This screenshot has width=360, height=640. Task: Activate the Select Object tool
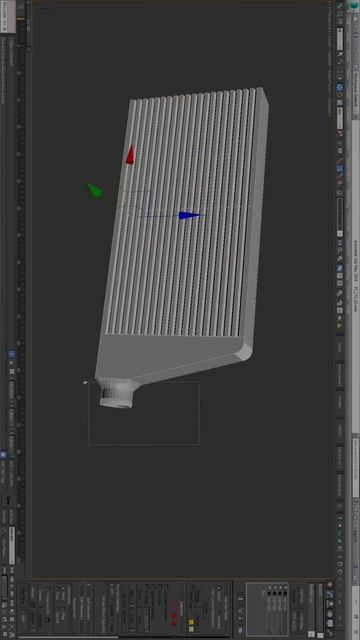click(340, 54)
